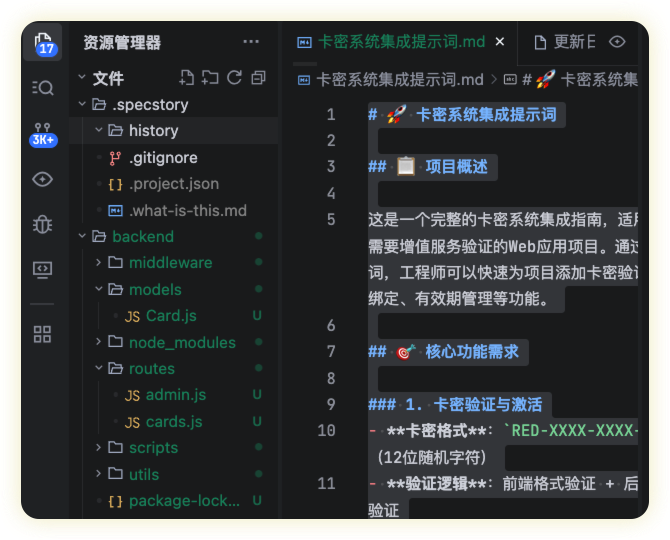Click Git icon beside .gitignore
This screenshot has height=540, width=670.
coord(115,158)
